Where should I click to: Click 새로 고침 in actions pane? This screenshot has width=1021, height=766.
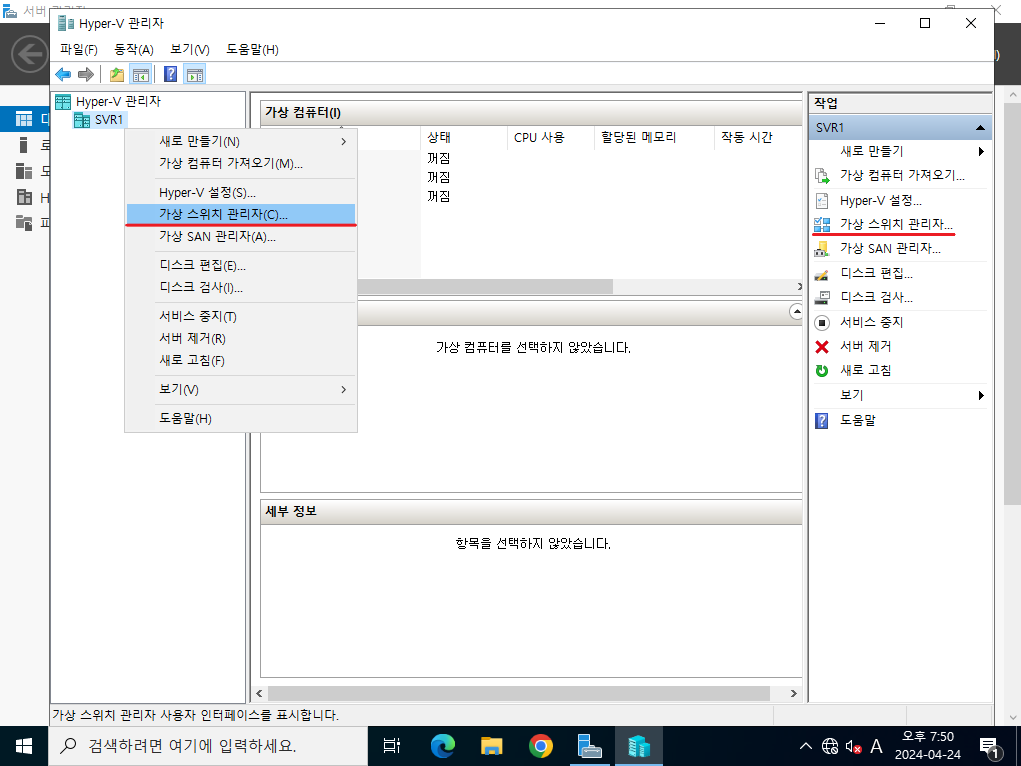point(865,370)
